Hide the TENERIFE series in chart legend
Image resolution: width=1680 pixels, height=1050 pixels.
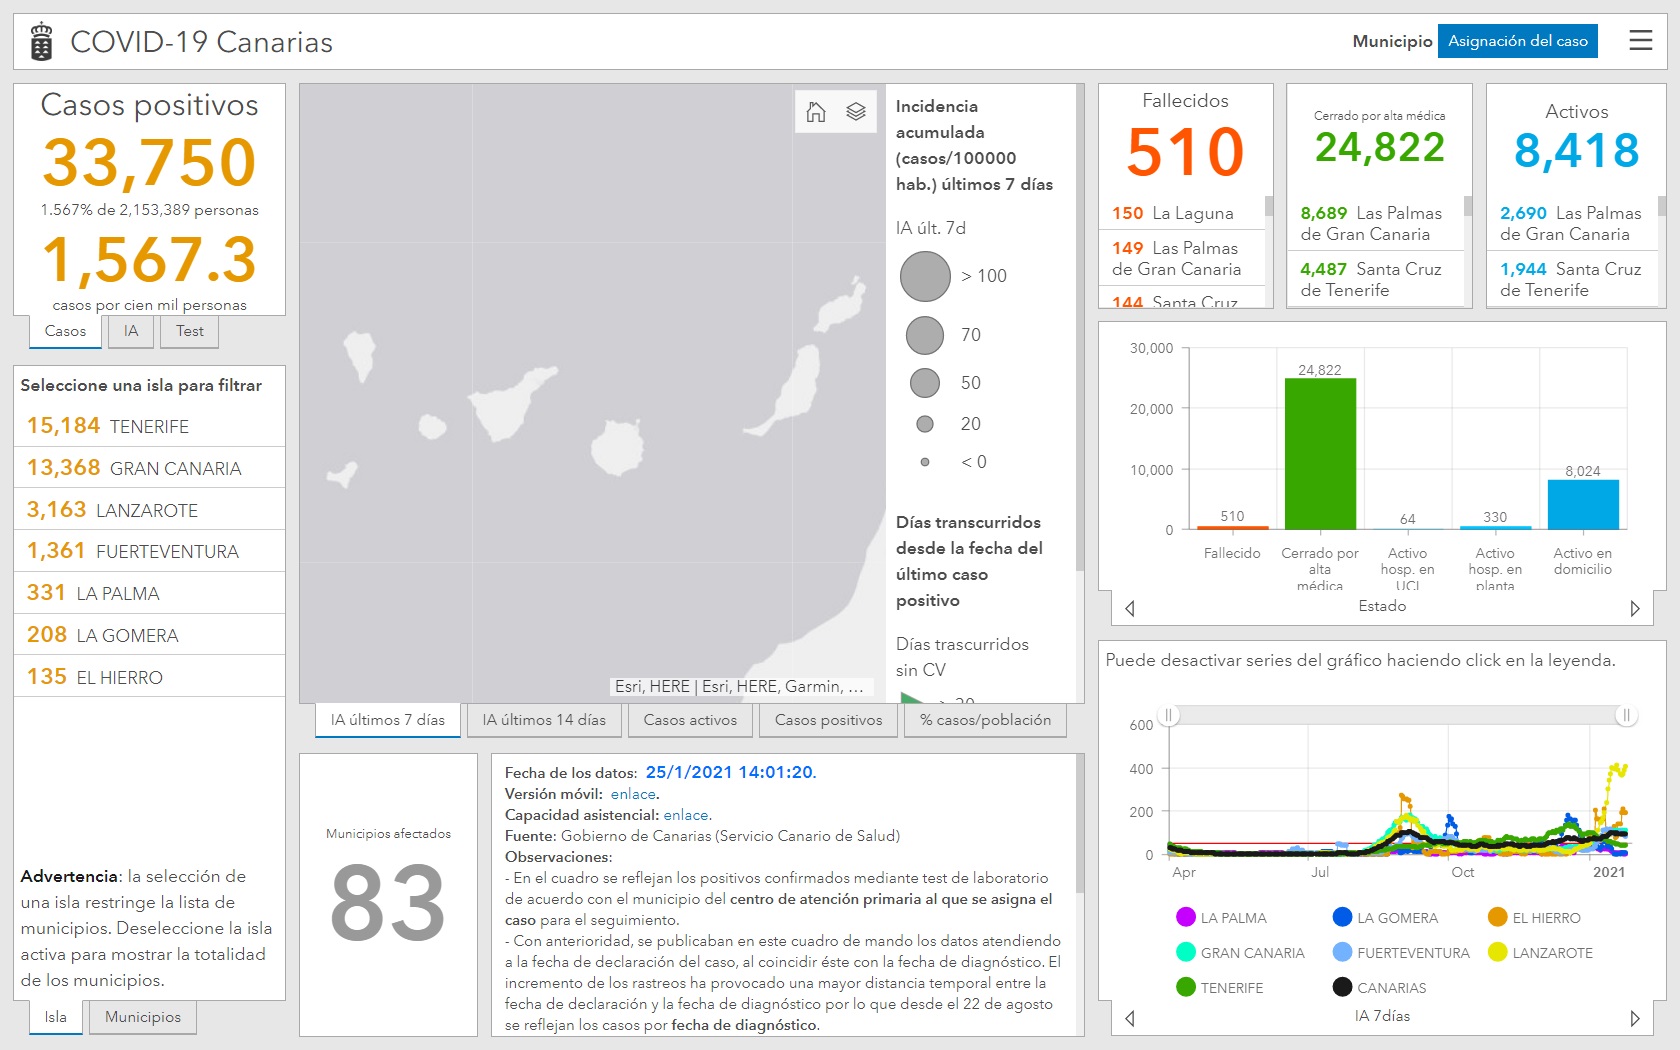pos(1220,988)
